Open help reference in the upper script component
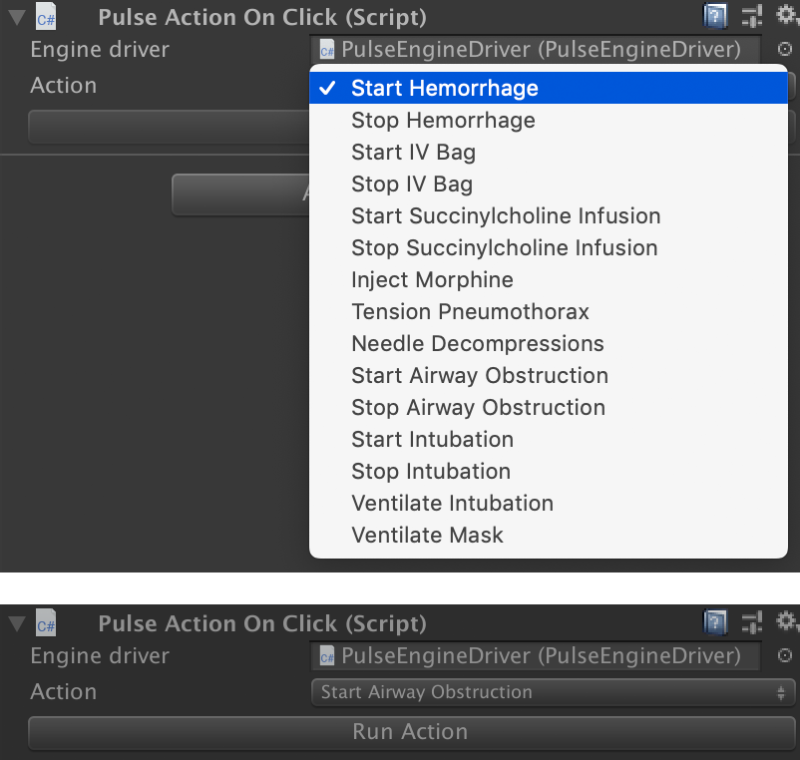The image size is (800, 760). [715, 16]
